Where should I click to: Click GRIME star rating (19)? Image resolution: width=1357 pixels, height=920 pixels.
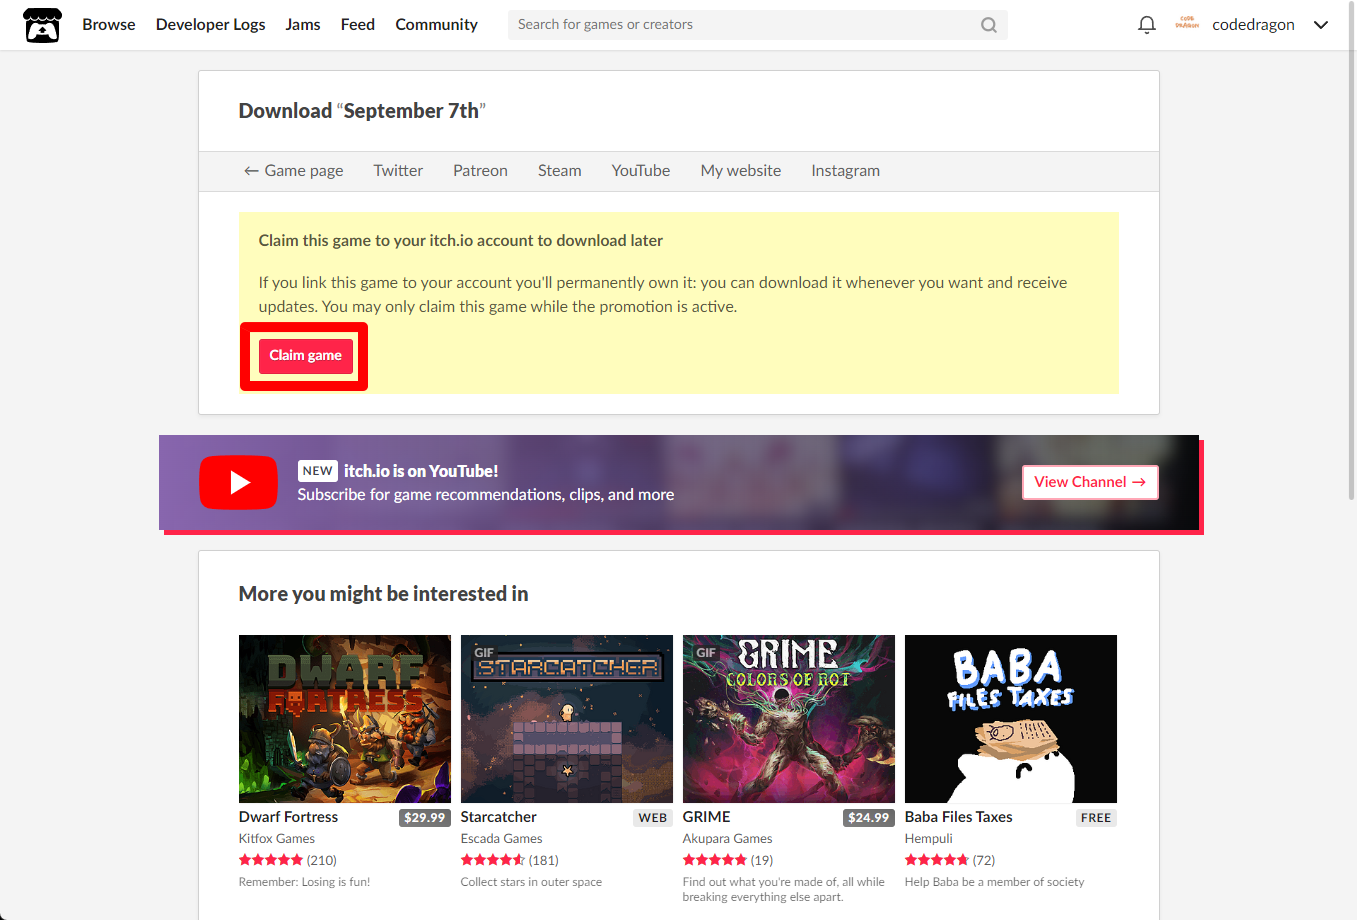[728, 860]
